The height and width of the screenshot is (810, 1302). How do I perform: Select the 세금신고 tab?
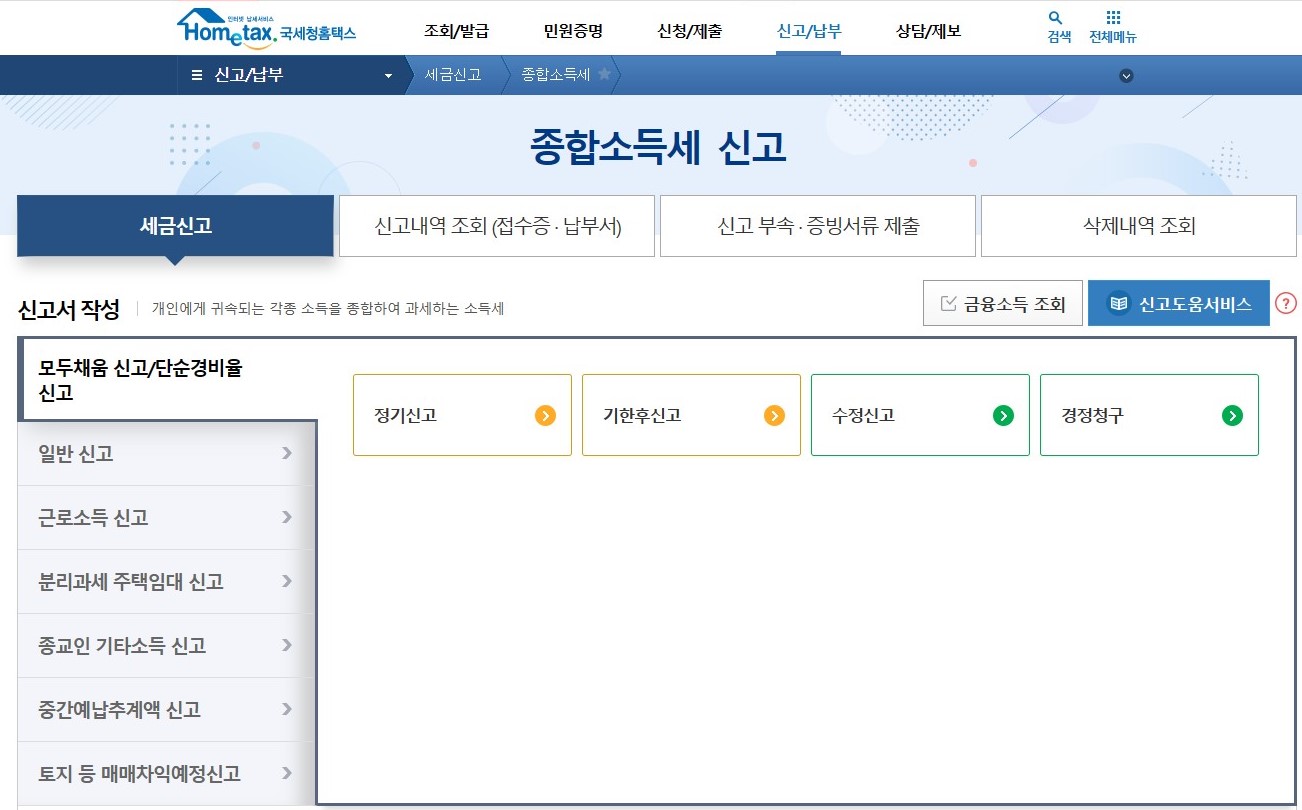pyautogui.click(x=175, y=226)
